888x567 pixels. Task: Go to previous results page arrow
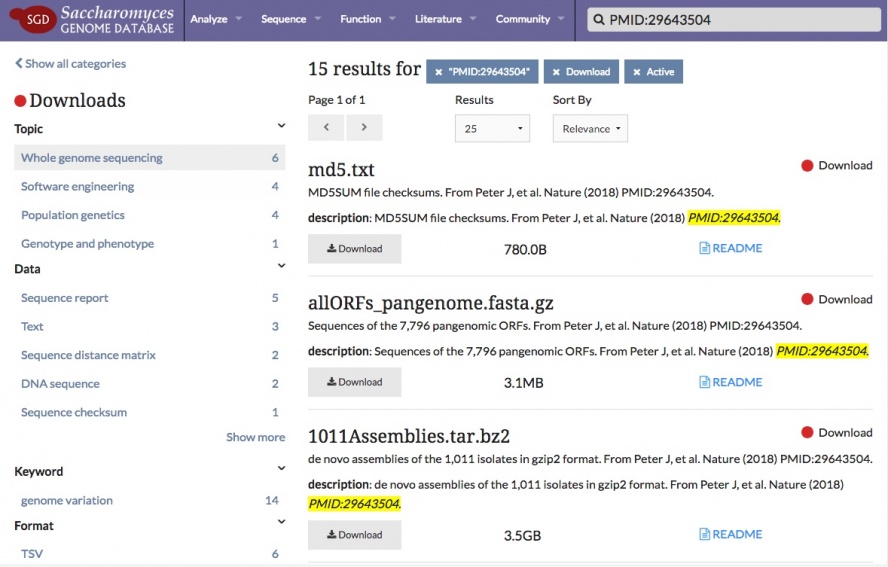click(326, 127)
